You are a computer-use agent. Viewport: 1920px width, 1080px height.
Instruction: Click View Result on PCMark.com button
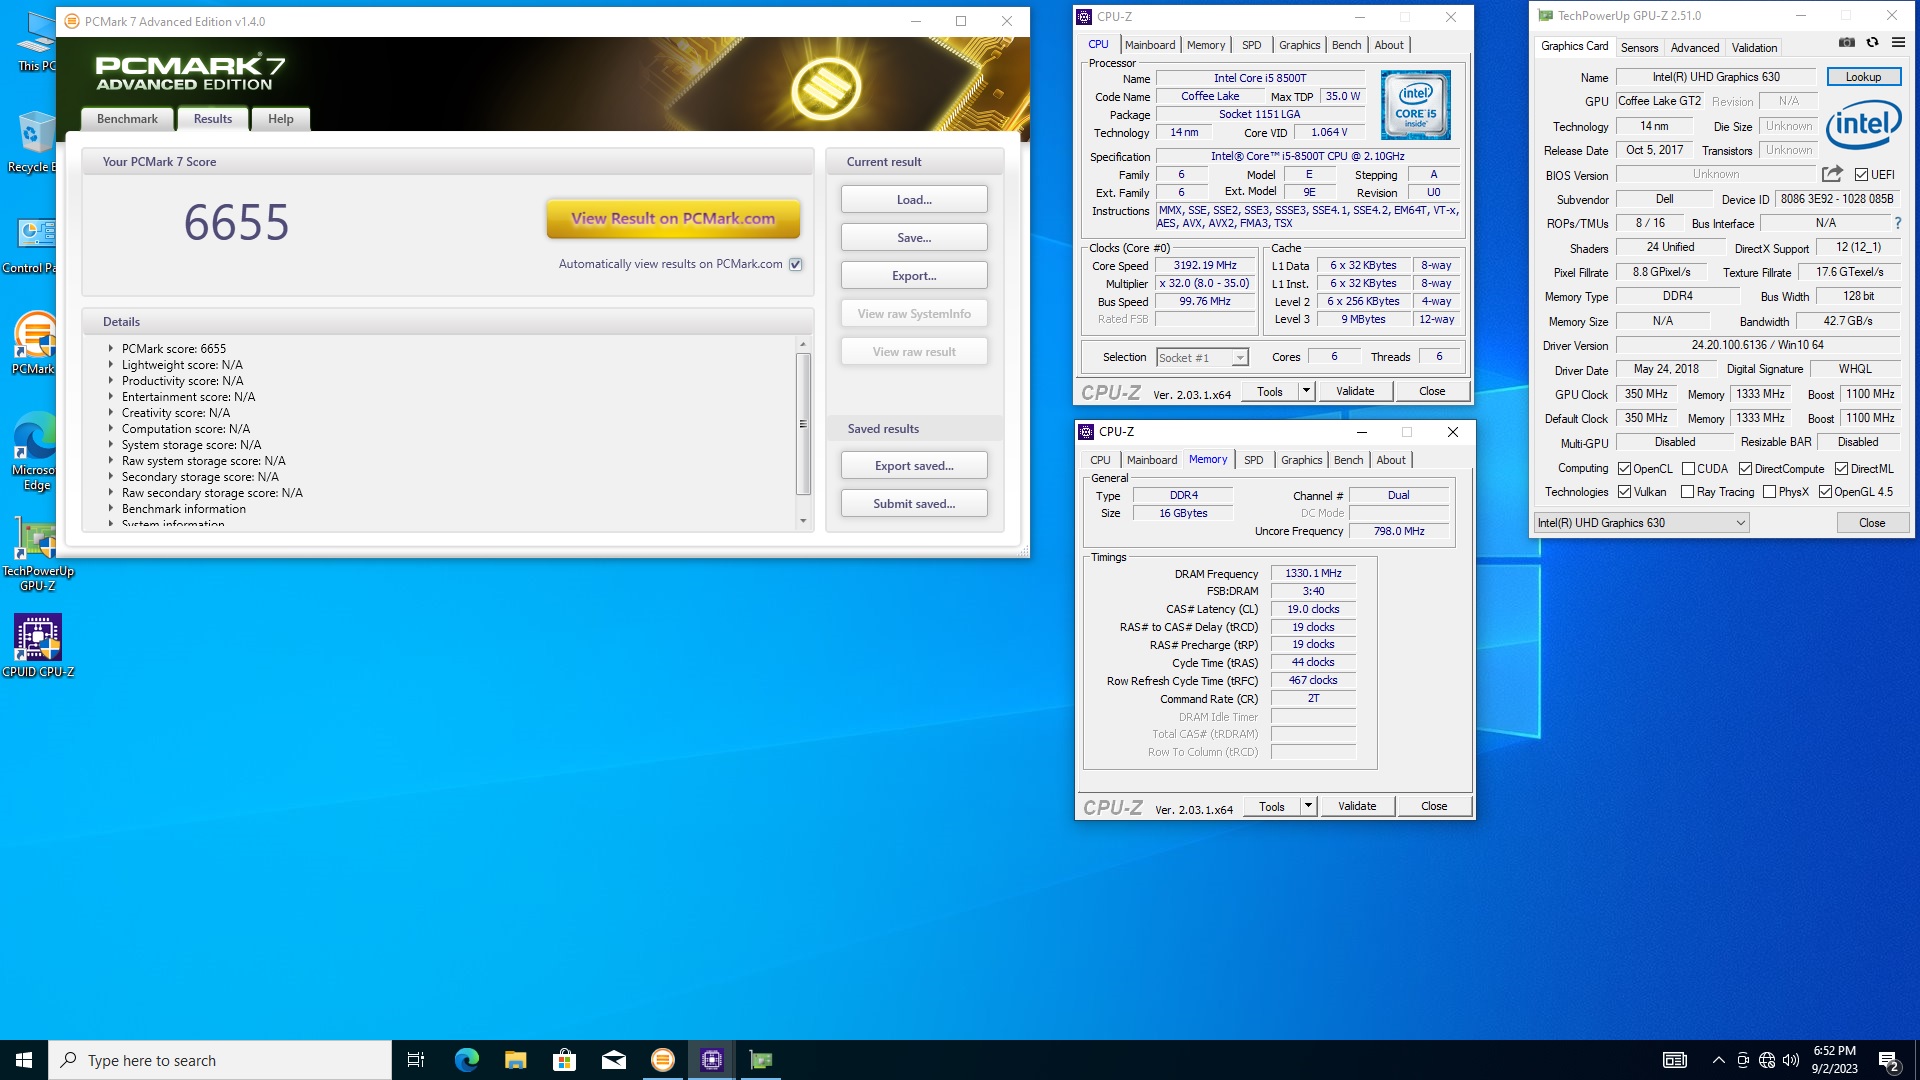673,219
